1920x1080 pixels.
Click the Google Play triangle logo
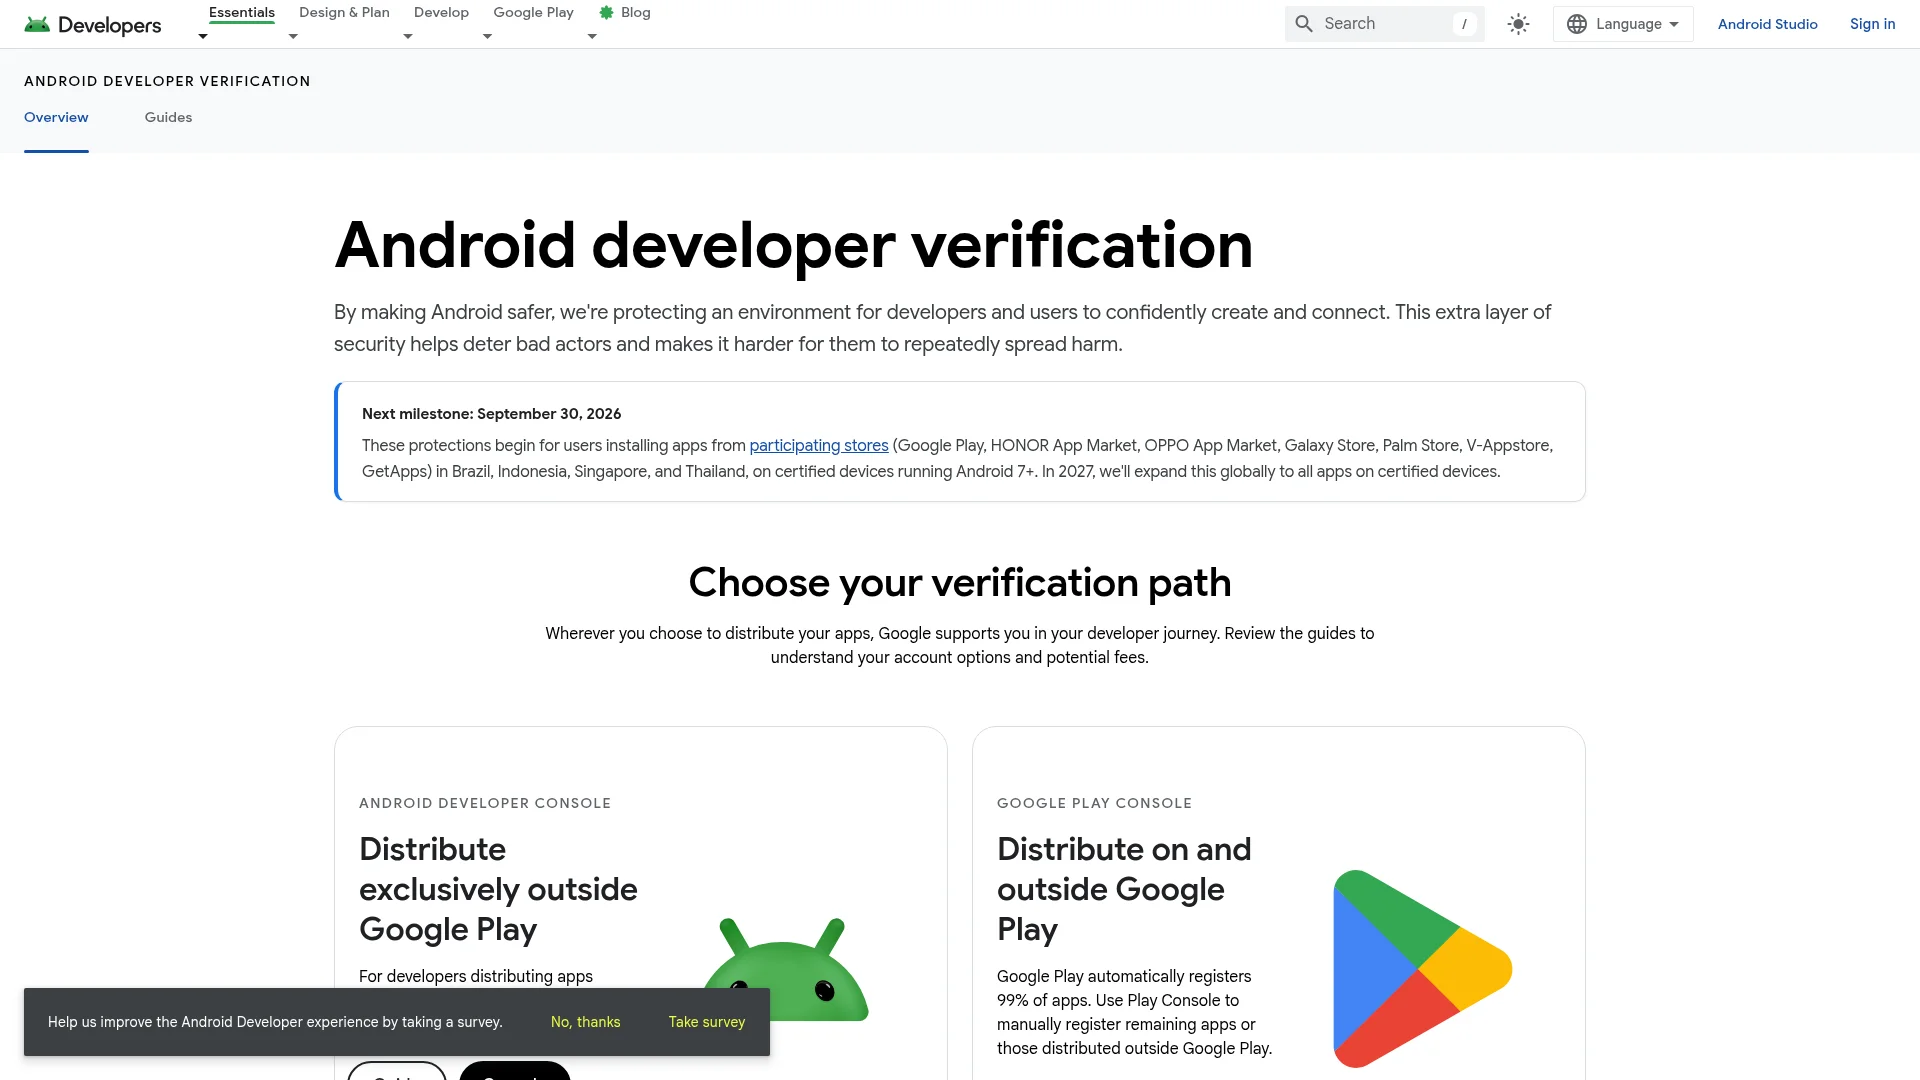point(1422,968)
